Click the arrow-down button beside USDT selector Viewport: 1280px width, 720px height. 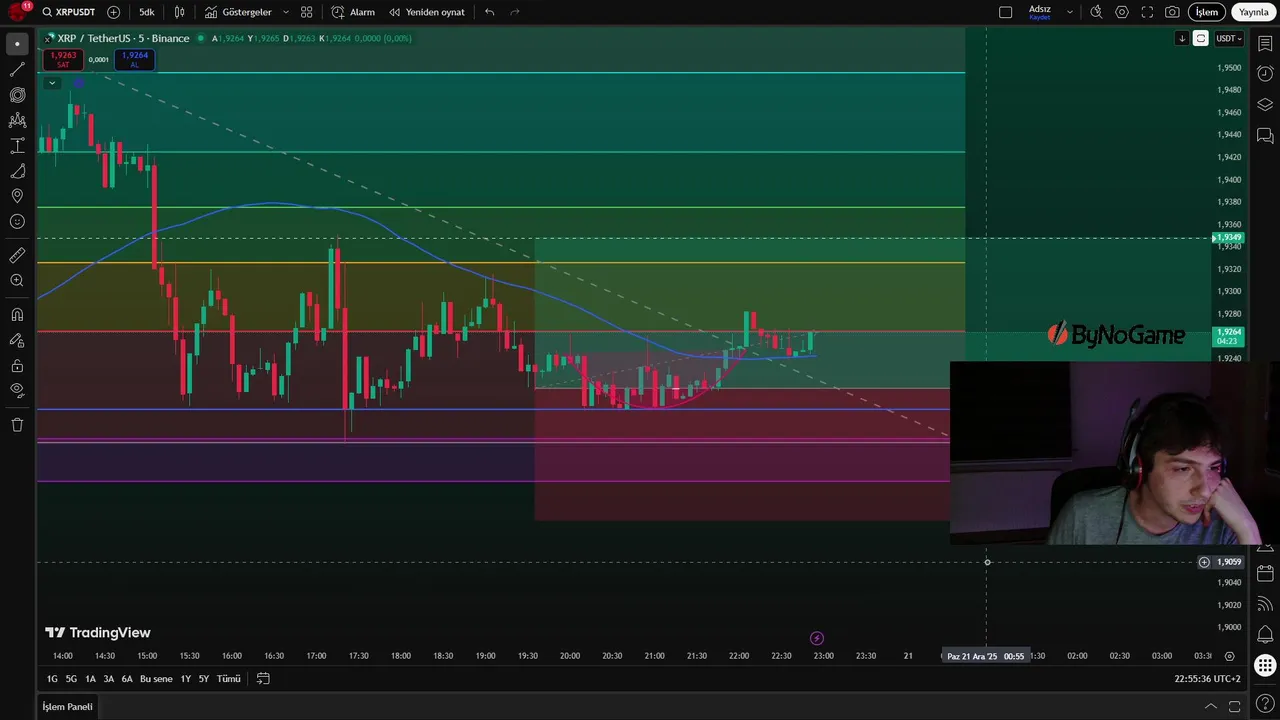(1181, 38)
